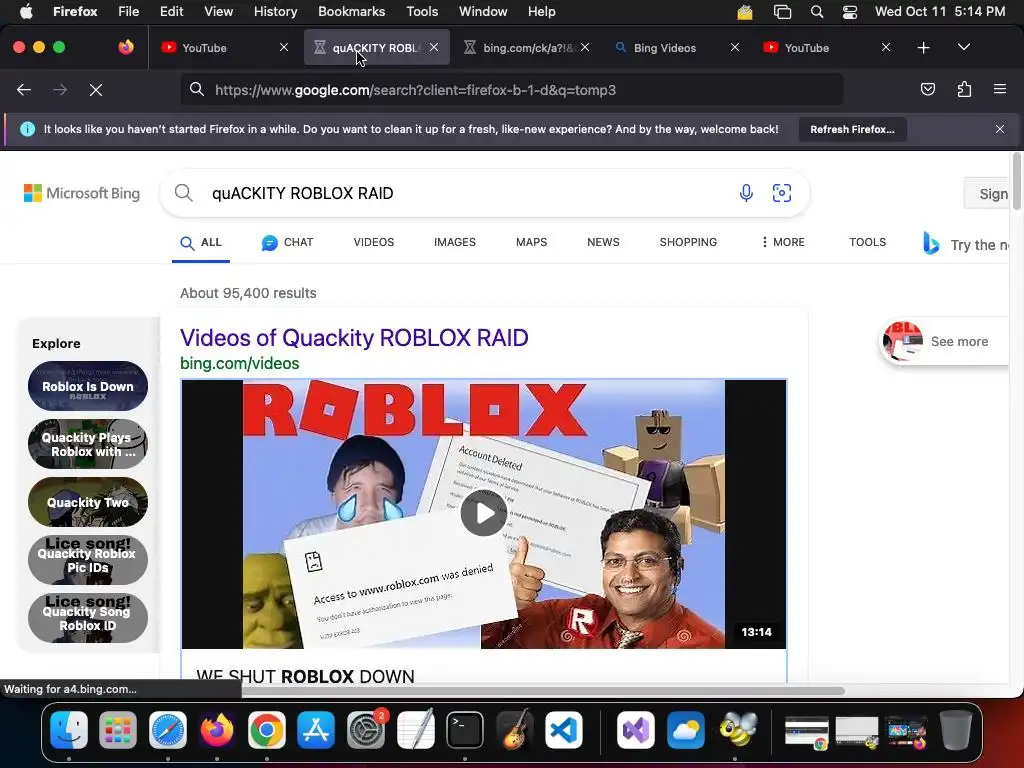Open System Settings from the dock
The height and width of the screenshot is (768, 1024).
(366, 729)
